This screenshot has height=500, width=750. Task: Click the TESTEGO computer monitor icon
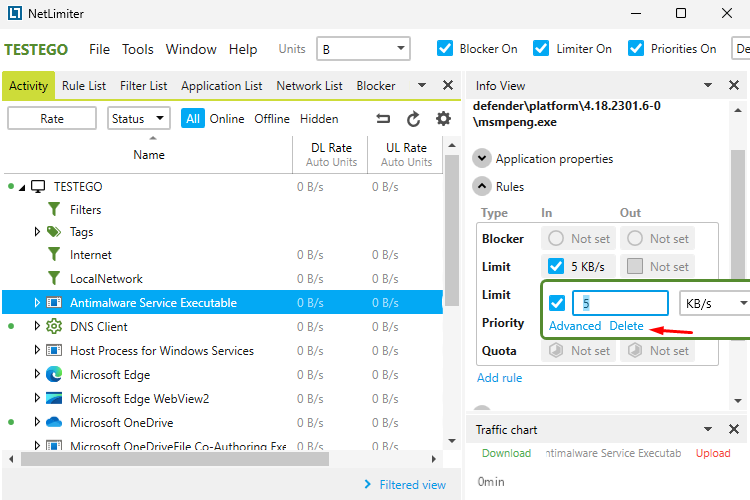point(38,187)
